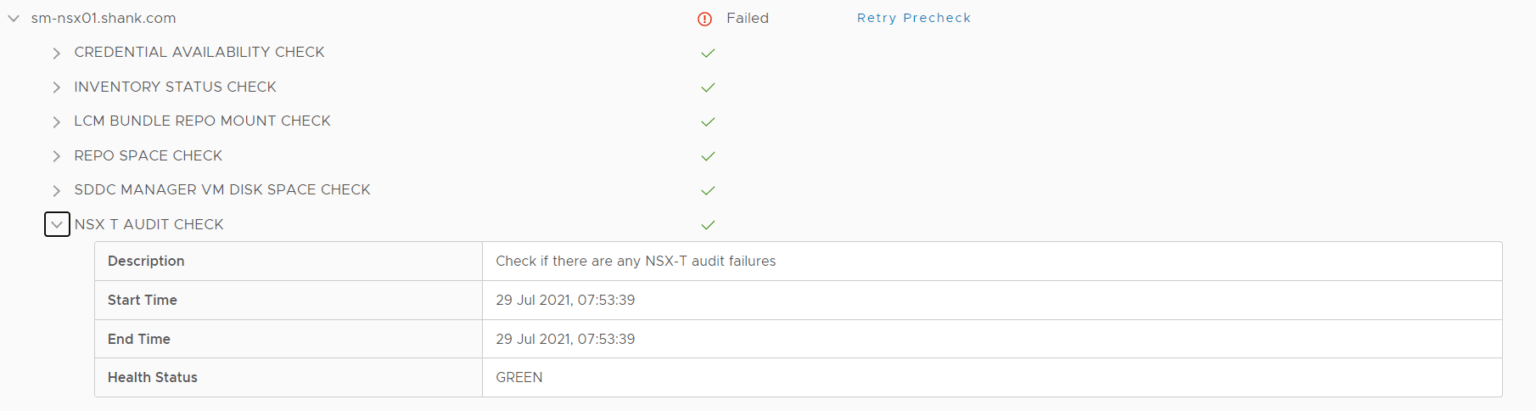
Task: Click the Repo Space Check green checkmark
Action: tap(708, 156)
